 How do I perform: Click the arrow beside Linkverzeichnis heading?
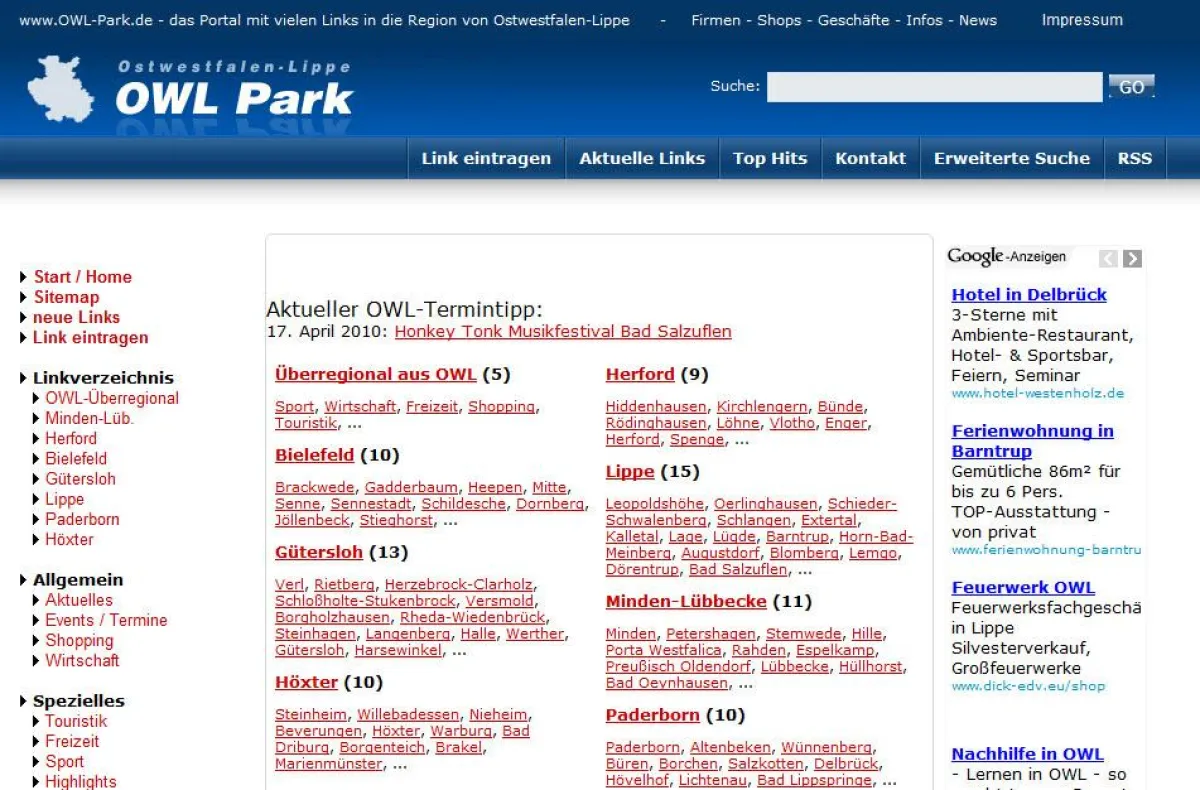[24, 378]
